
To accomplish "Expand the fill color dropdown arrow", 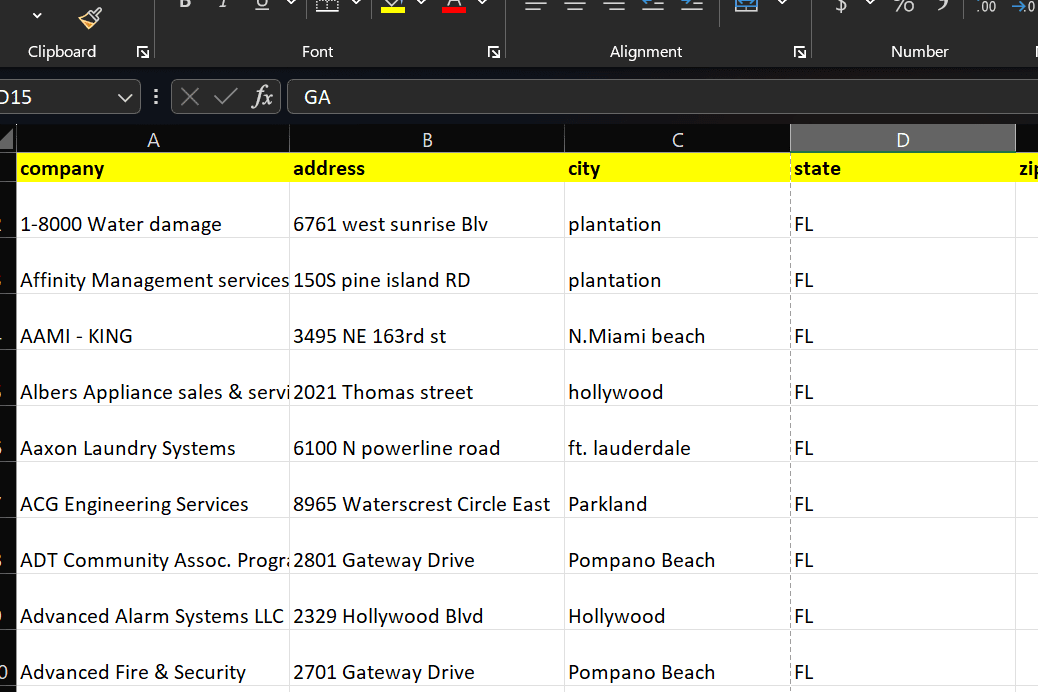I will pyautogui.click(x=422, y=3).
